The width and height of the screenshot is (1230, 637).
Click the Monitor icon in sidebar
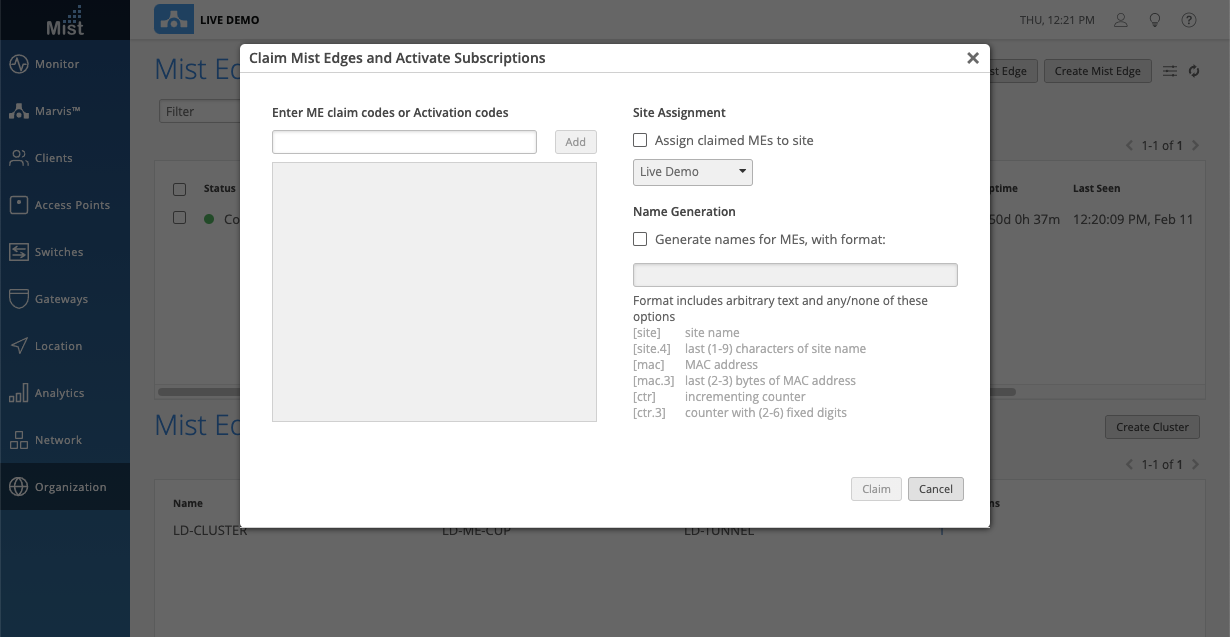click(x=19, y=64)
